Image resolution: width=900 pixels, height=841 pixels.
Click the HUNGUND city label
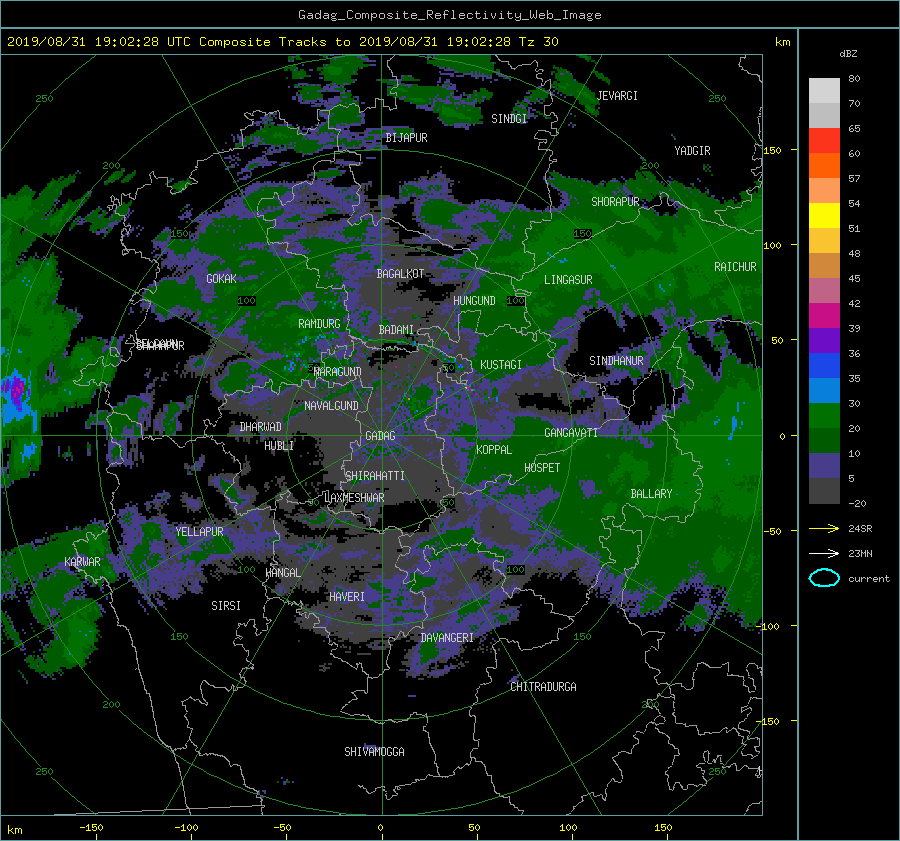[474, 301]
